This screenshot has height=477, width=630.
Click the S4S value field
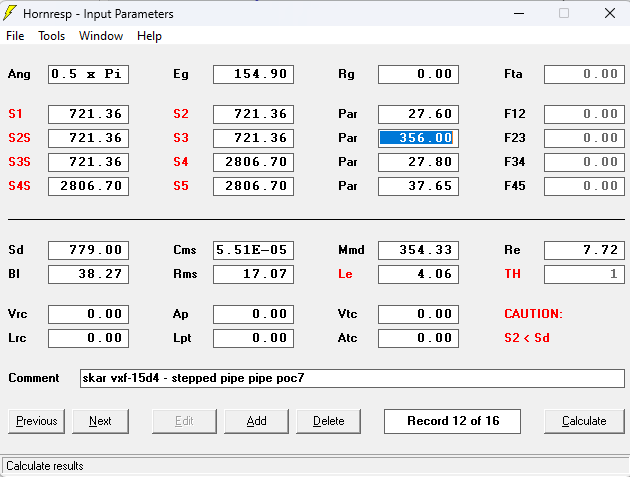88,186
